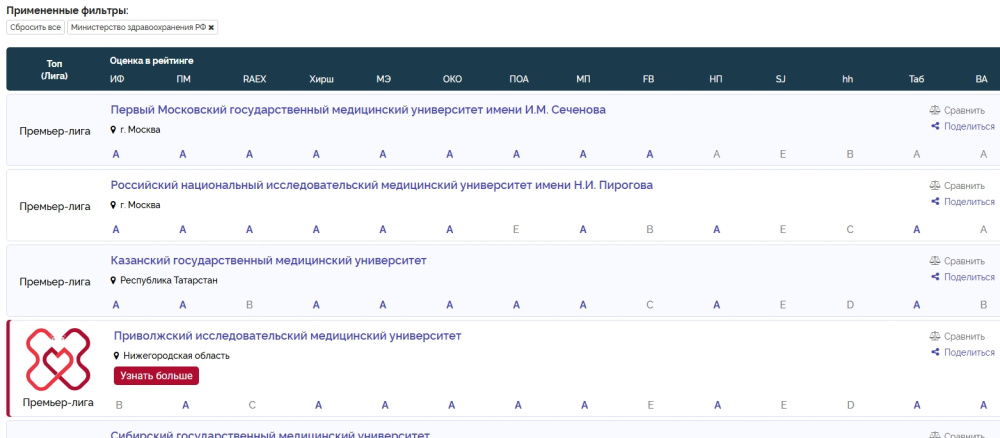Click share icon Поделиться for Сеченова university
The width and height of the screenshot is (1000, 438).
pyautogui.click(x=936, y=126)
